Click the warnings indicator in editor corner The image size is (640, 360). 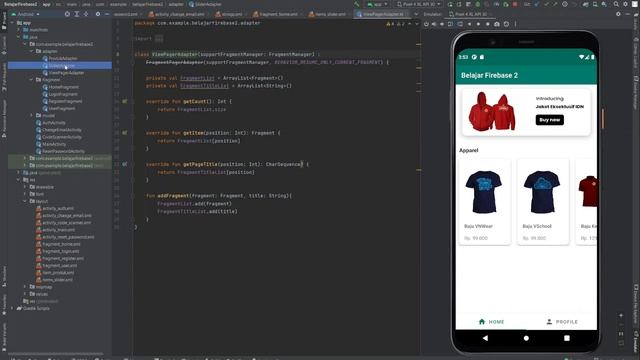pyautogui.click(x=395, y=24)
